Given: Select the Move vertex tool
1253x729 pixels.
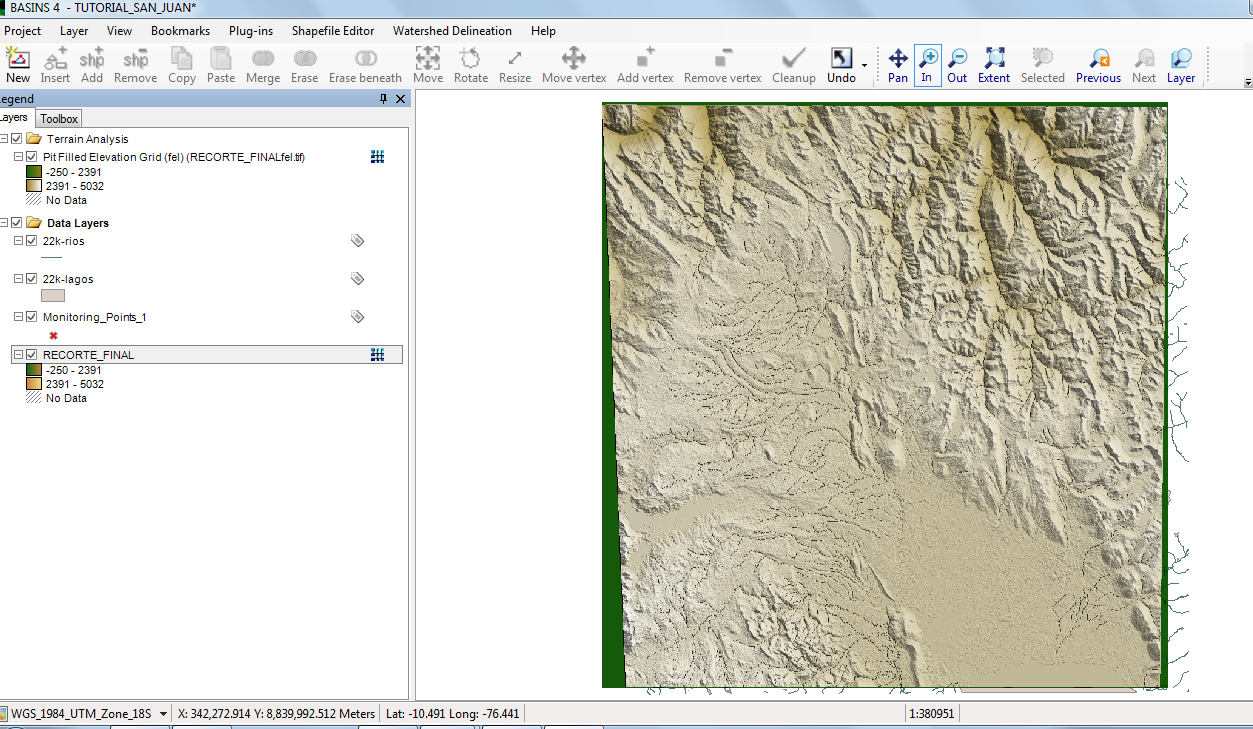Looking at the screenshot, I should click(574, 58).
